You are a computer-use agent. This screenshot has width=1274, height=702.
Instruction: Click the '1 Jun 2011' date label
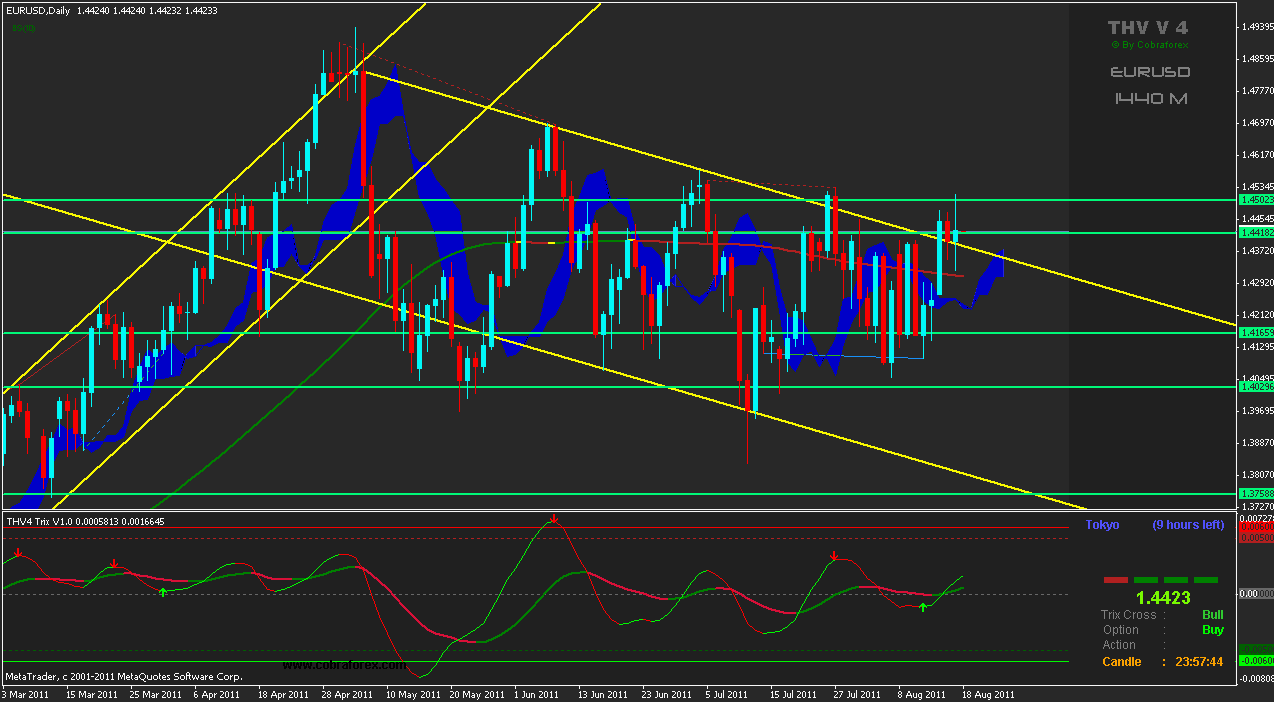538,694
